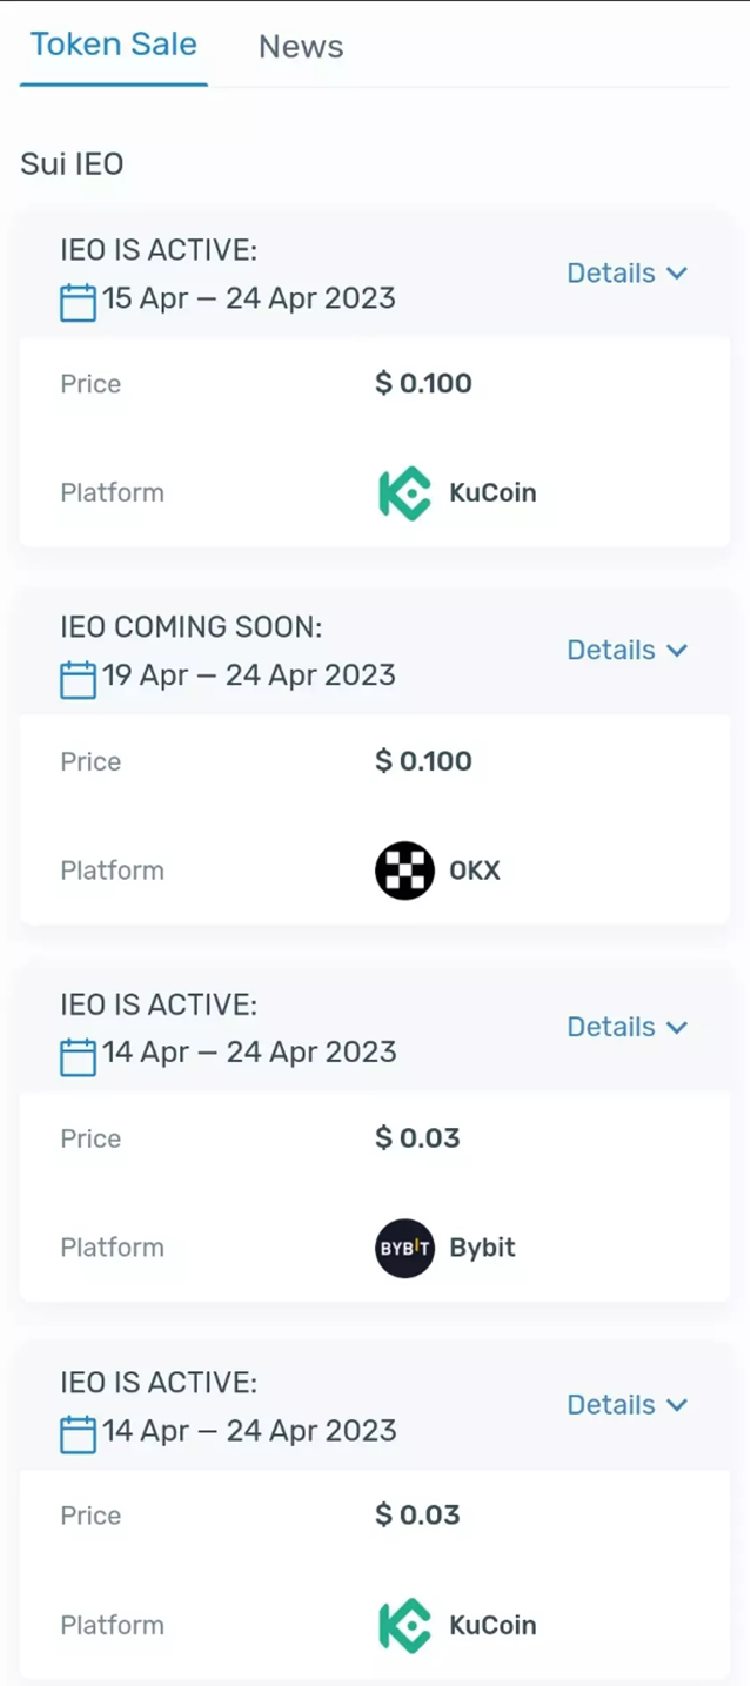Viewport: 750px width, 1686px height.
Task: Expand Details for 15 Apr KuCoin IEO
Action: 626,273
